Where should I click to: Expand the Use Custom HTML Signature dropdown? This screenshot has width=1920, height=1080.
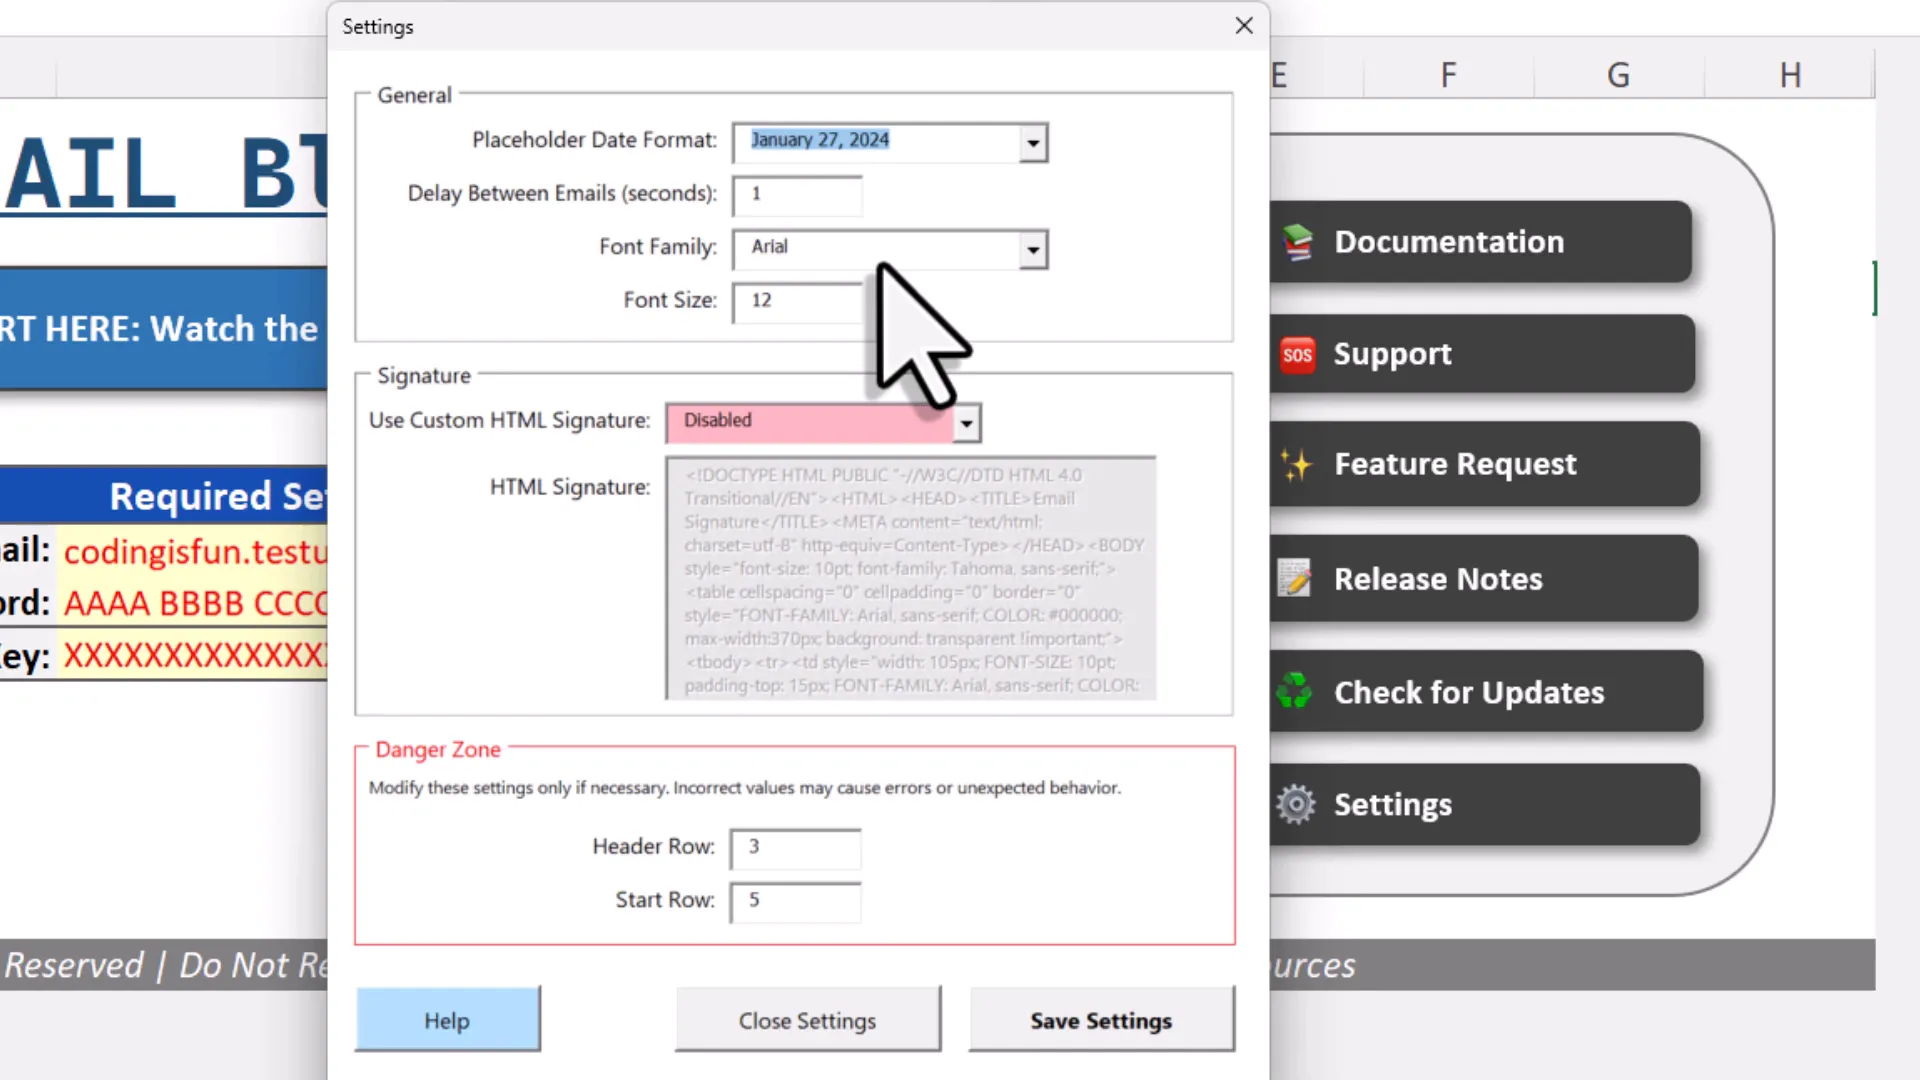(x=964, y=422)
